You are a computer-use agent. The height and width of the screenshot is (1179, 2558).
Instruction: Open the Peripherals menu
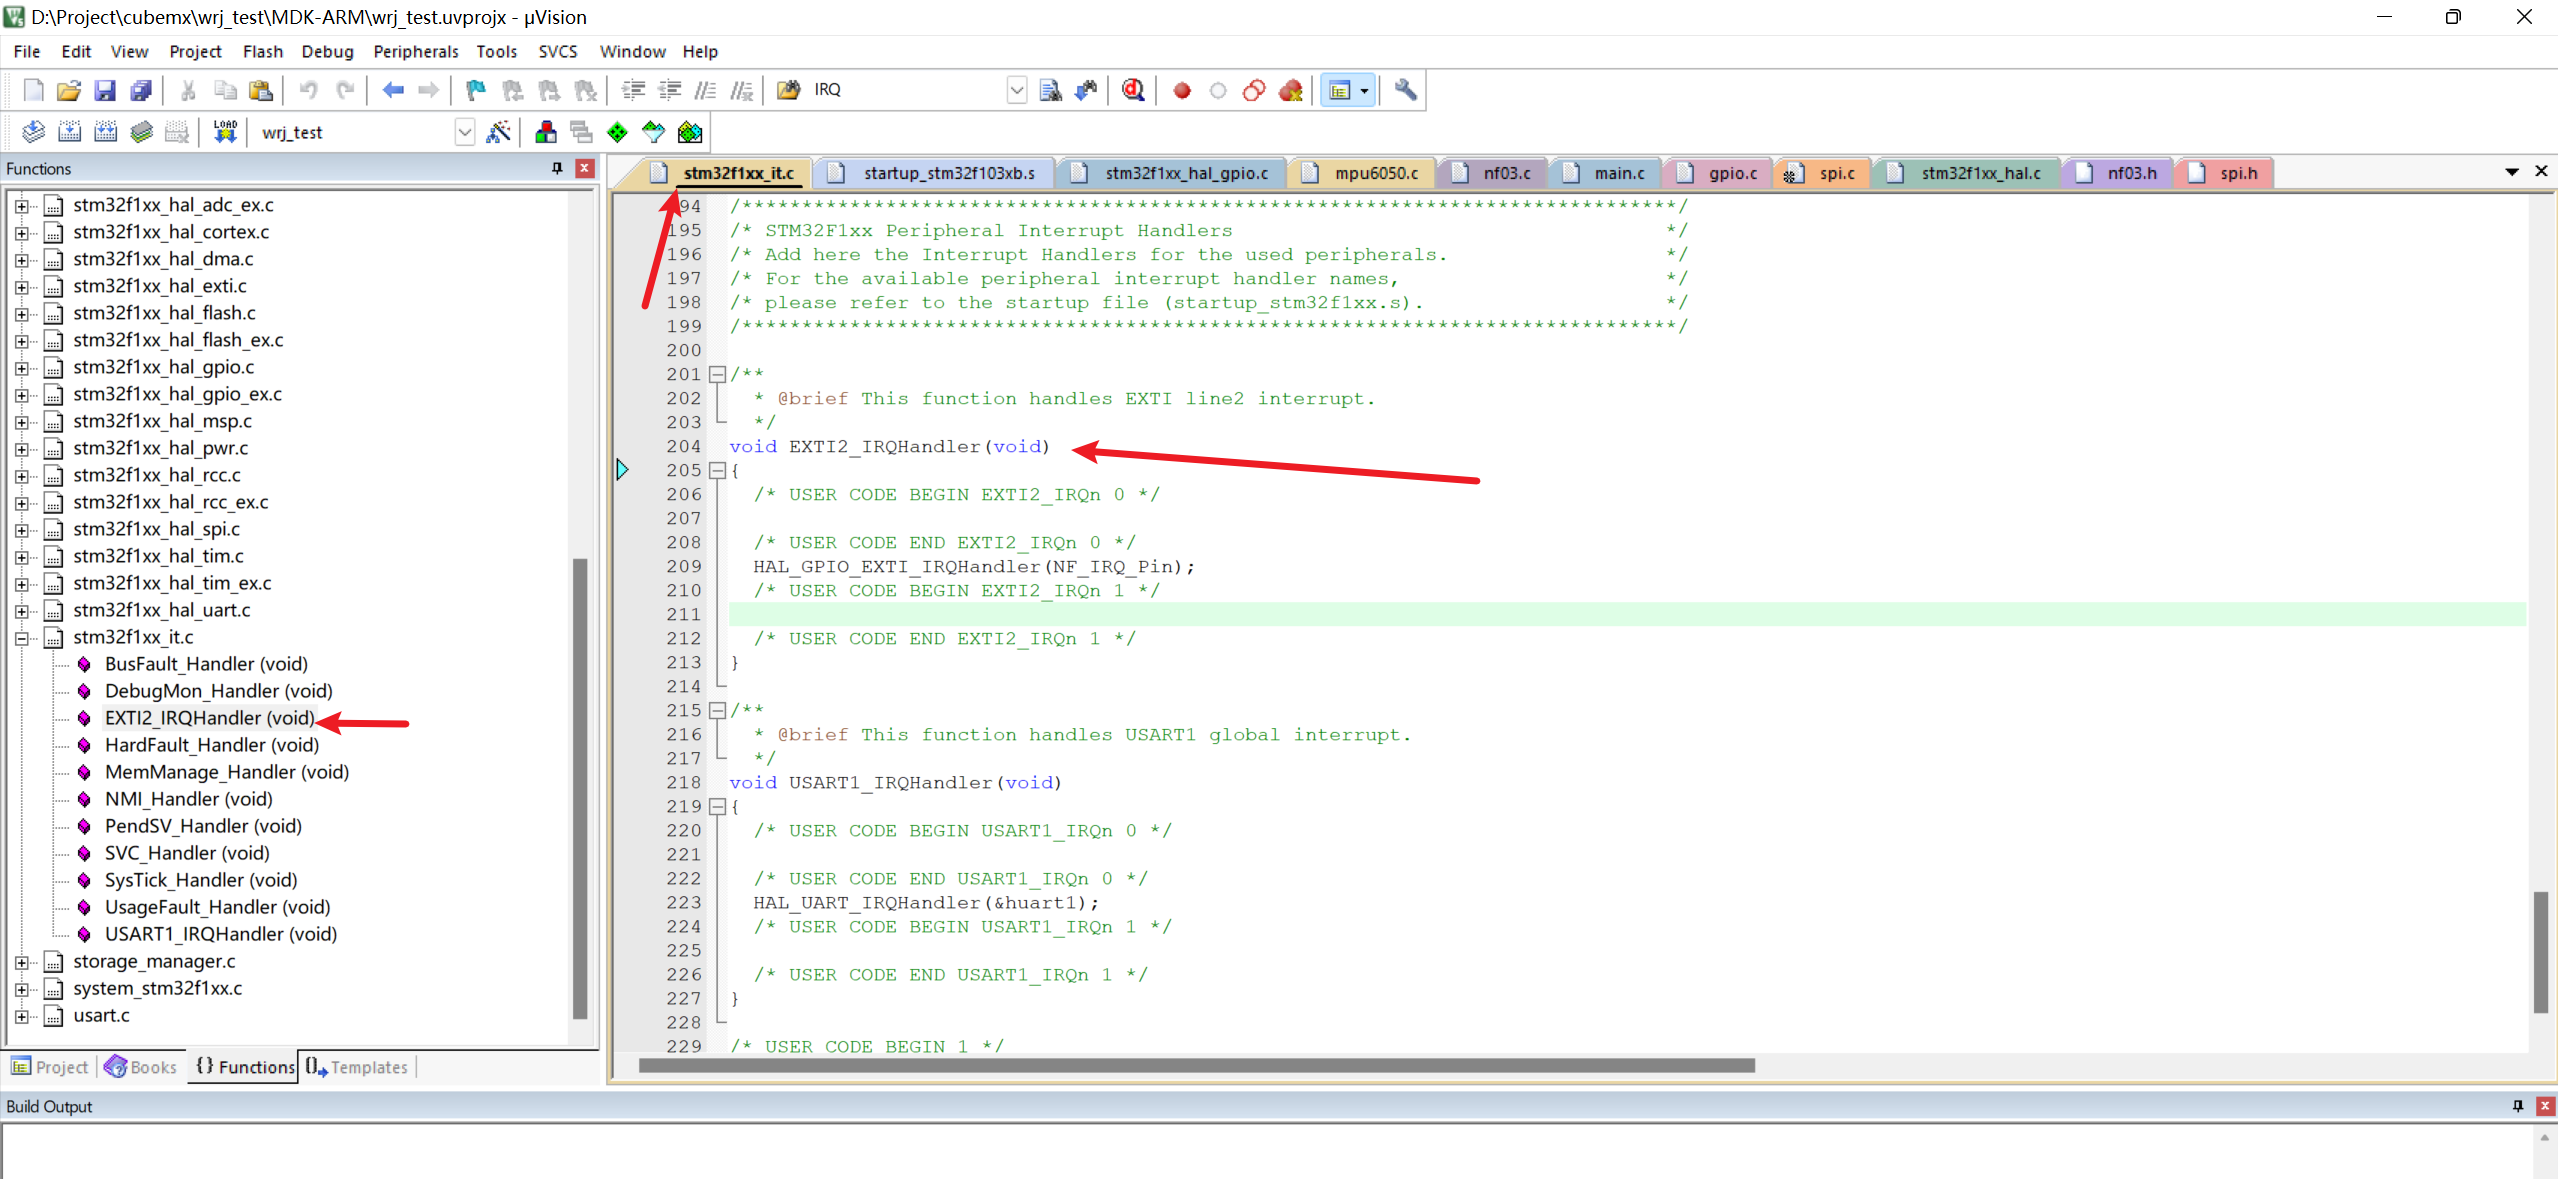click(x=416, y=51)
